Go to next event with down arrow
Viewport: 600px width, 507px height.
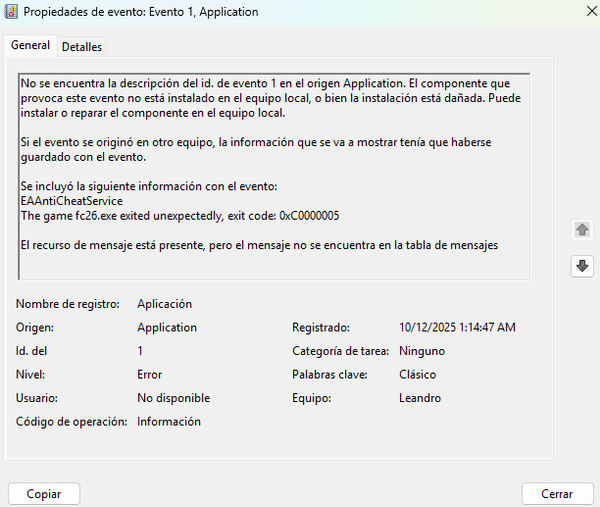(x=581, y=266)
